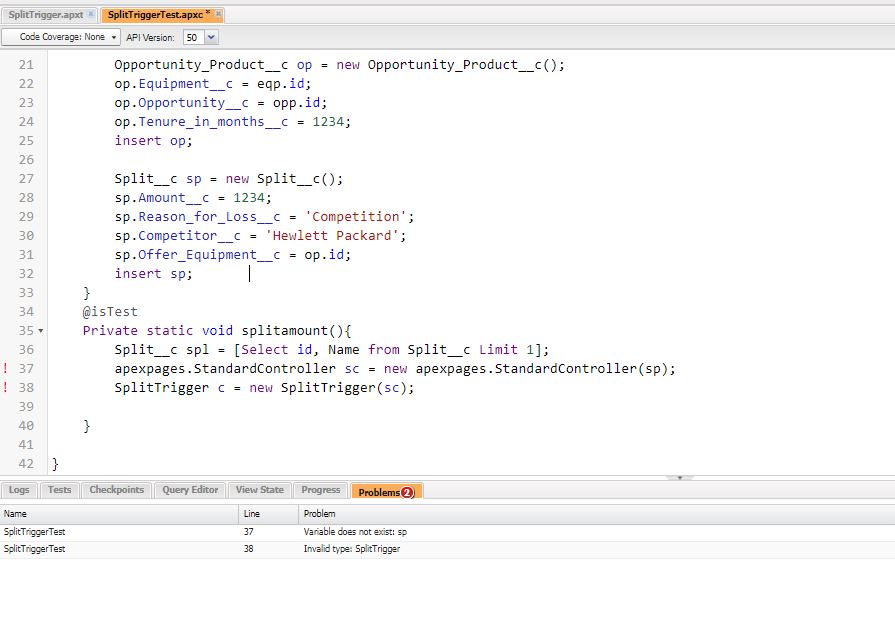The width and height of the screenshot is (895, 632).
Task: Click the error icon beside line 38
Action: [6, 387]
